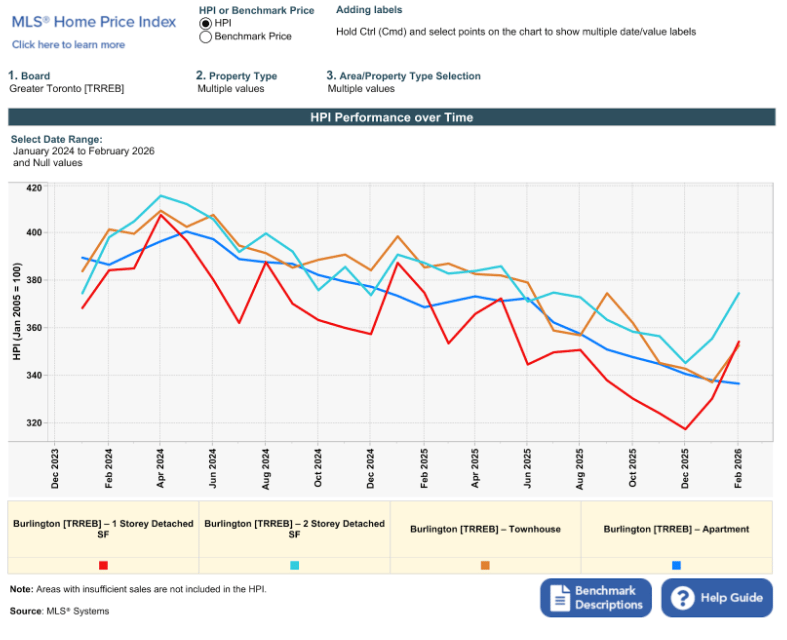Click the Benchmark Descriptions document icon
787x640 pixels.
559,598
